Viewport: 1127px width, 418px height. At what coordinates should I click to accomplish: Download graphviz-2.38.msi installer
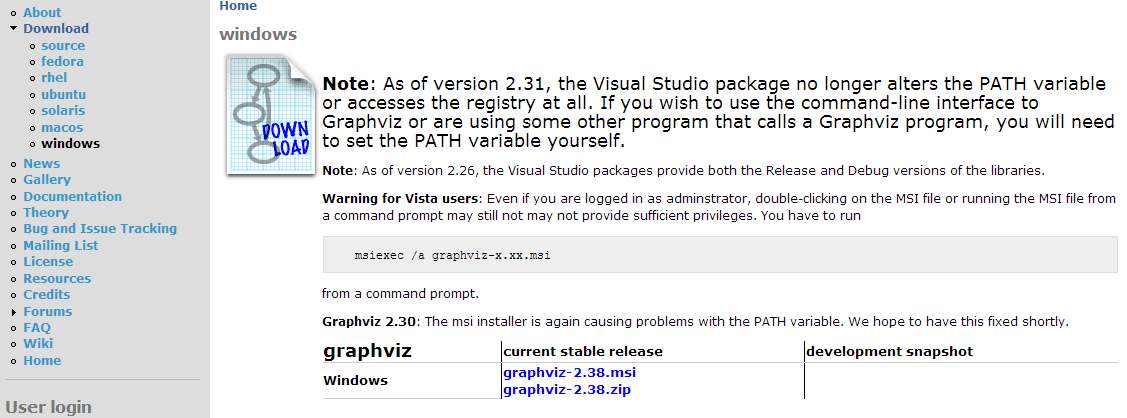pos(569,373)
